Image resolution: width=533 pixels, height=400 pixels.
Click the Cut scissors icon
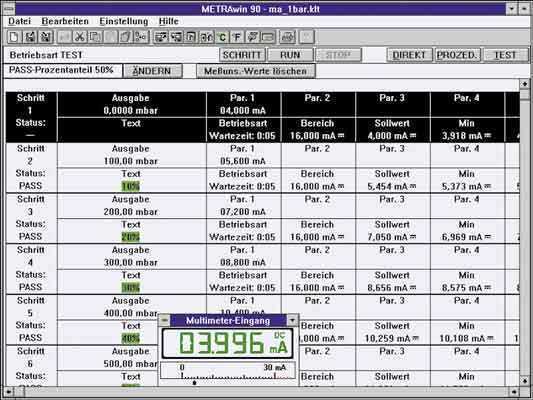[x=80, y=37]
